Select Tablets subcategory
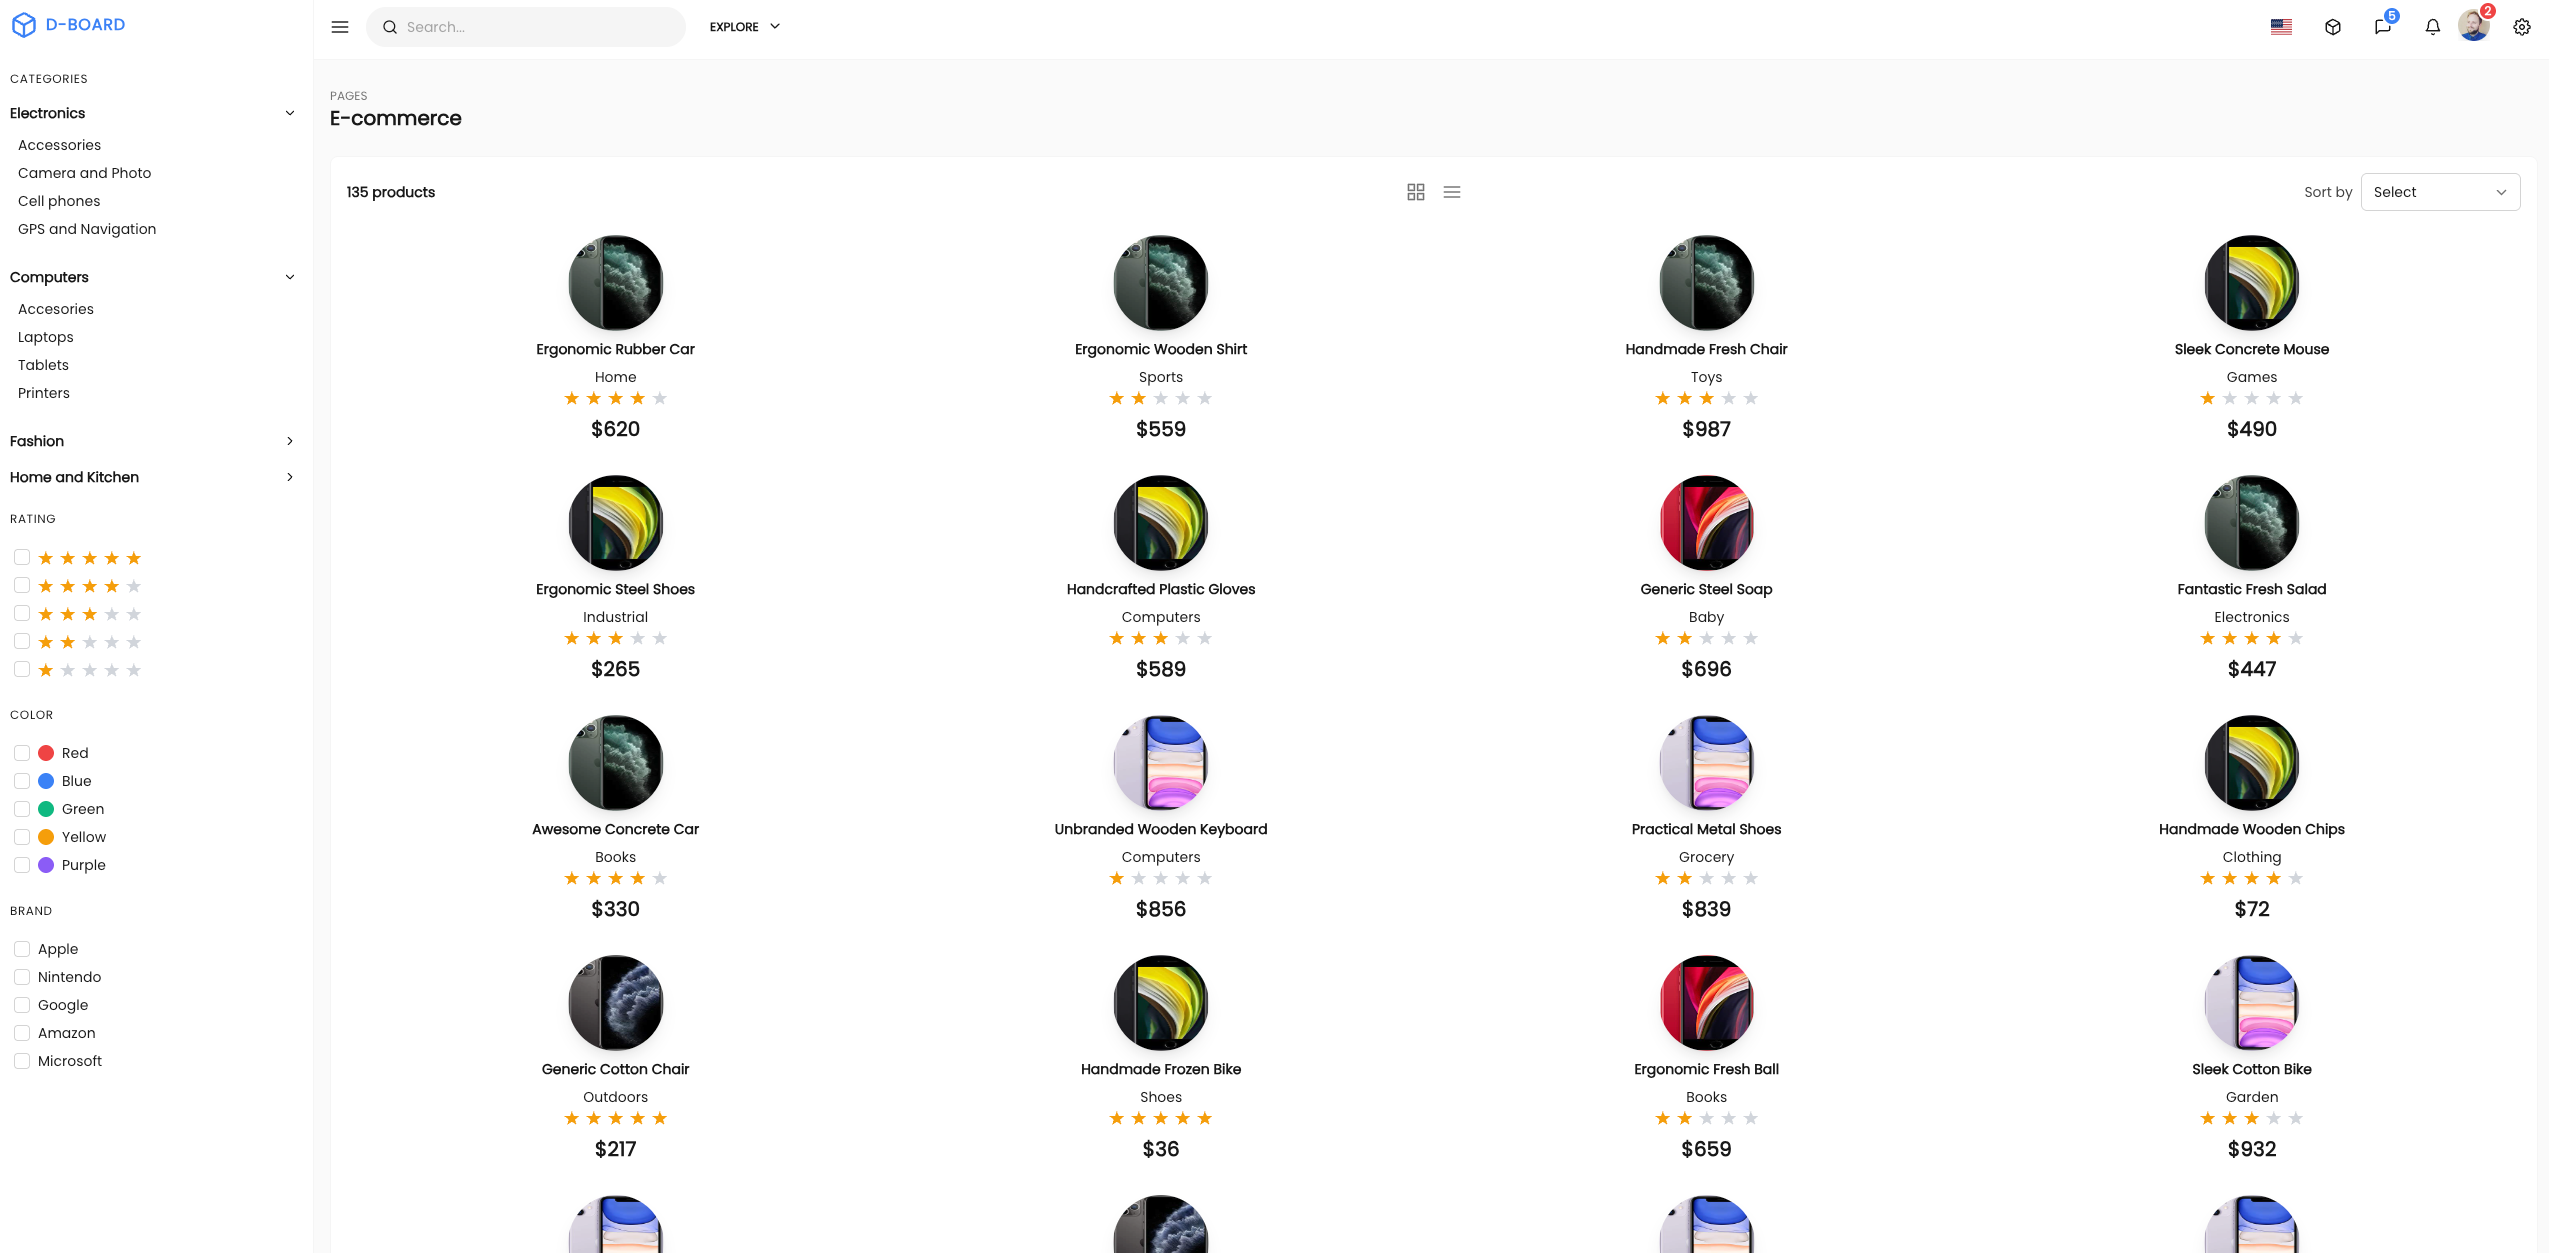The width and height of the screenshot is (2549, 1253). [43, 365]
